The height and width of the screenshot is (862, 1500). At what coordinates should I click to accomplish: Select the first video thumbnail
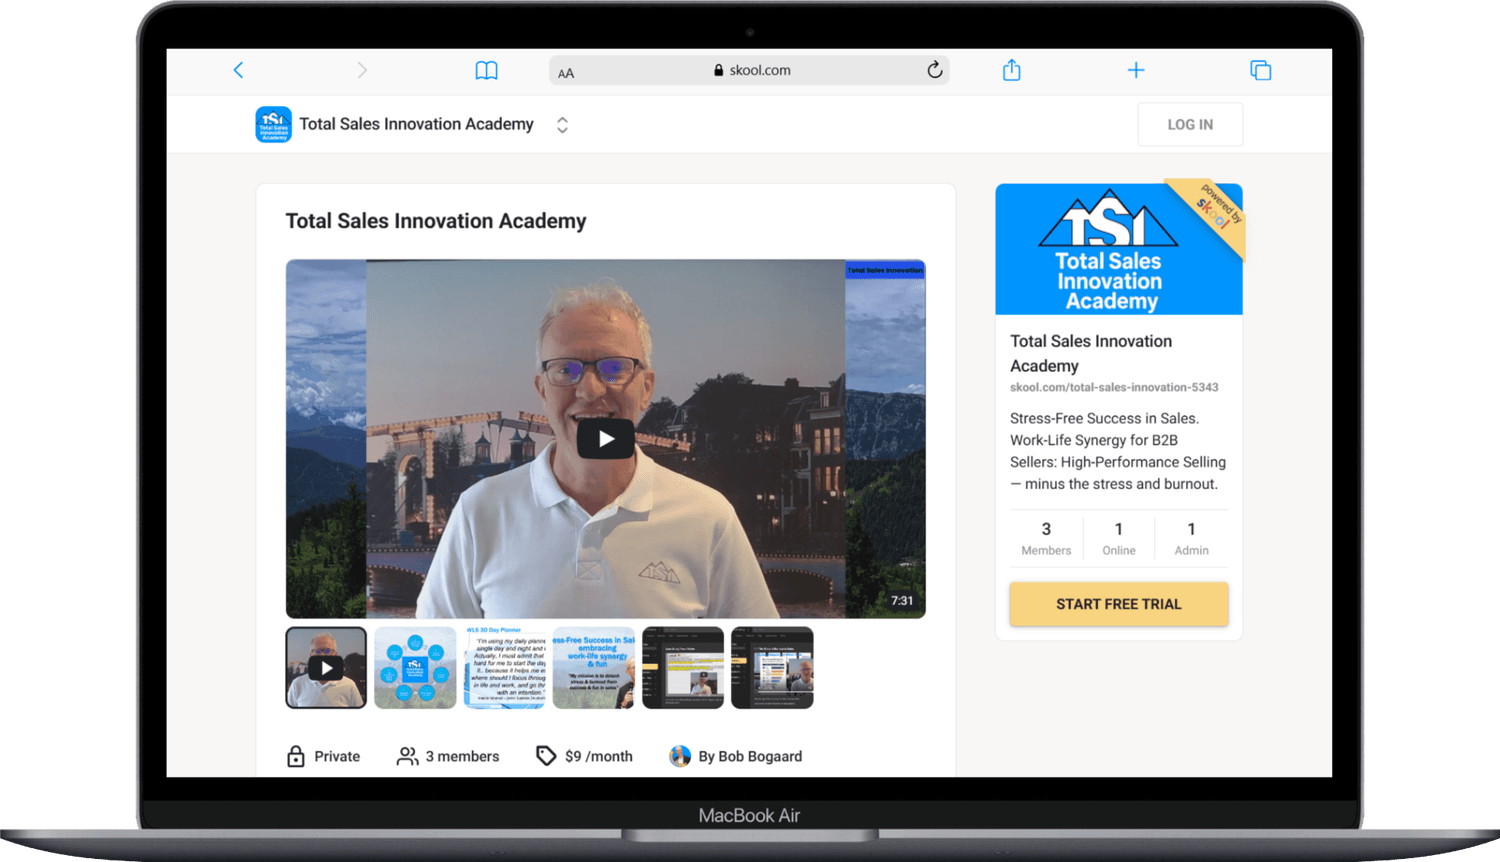pyautogui.click(x=326, y=668)
